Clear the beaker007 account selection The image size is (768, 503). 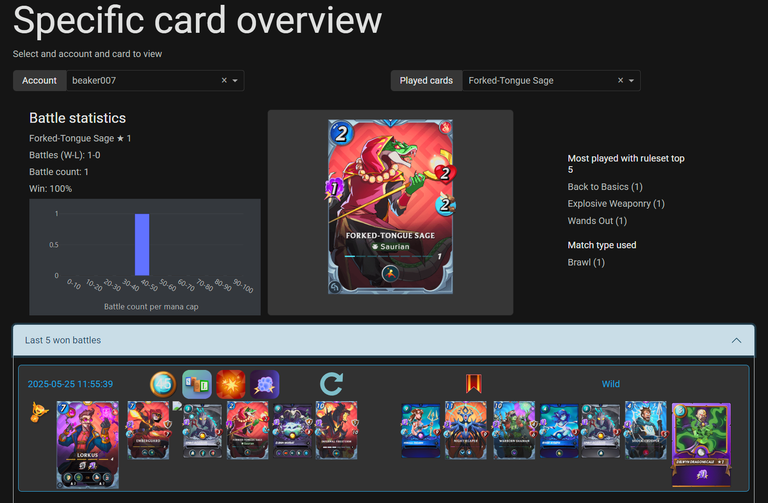224,80
